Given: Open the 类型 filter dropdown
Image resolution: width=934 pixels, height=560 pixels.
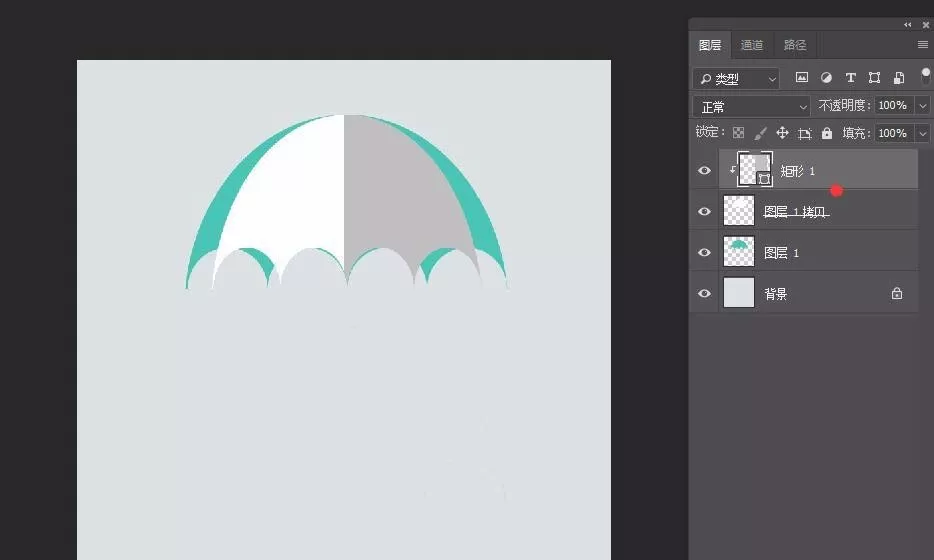Looking at the screenshot, I should click(x=736, y=79).
